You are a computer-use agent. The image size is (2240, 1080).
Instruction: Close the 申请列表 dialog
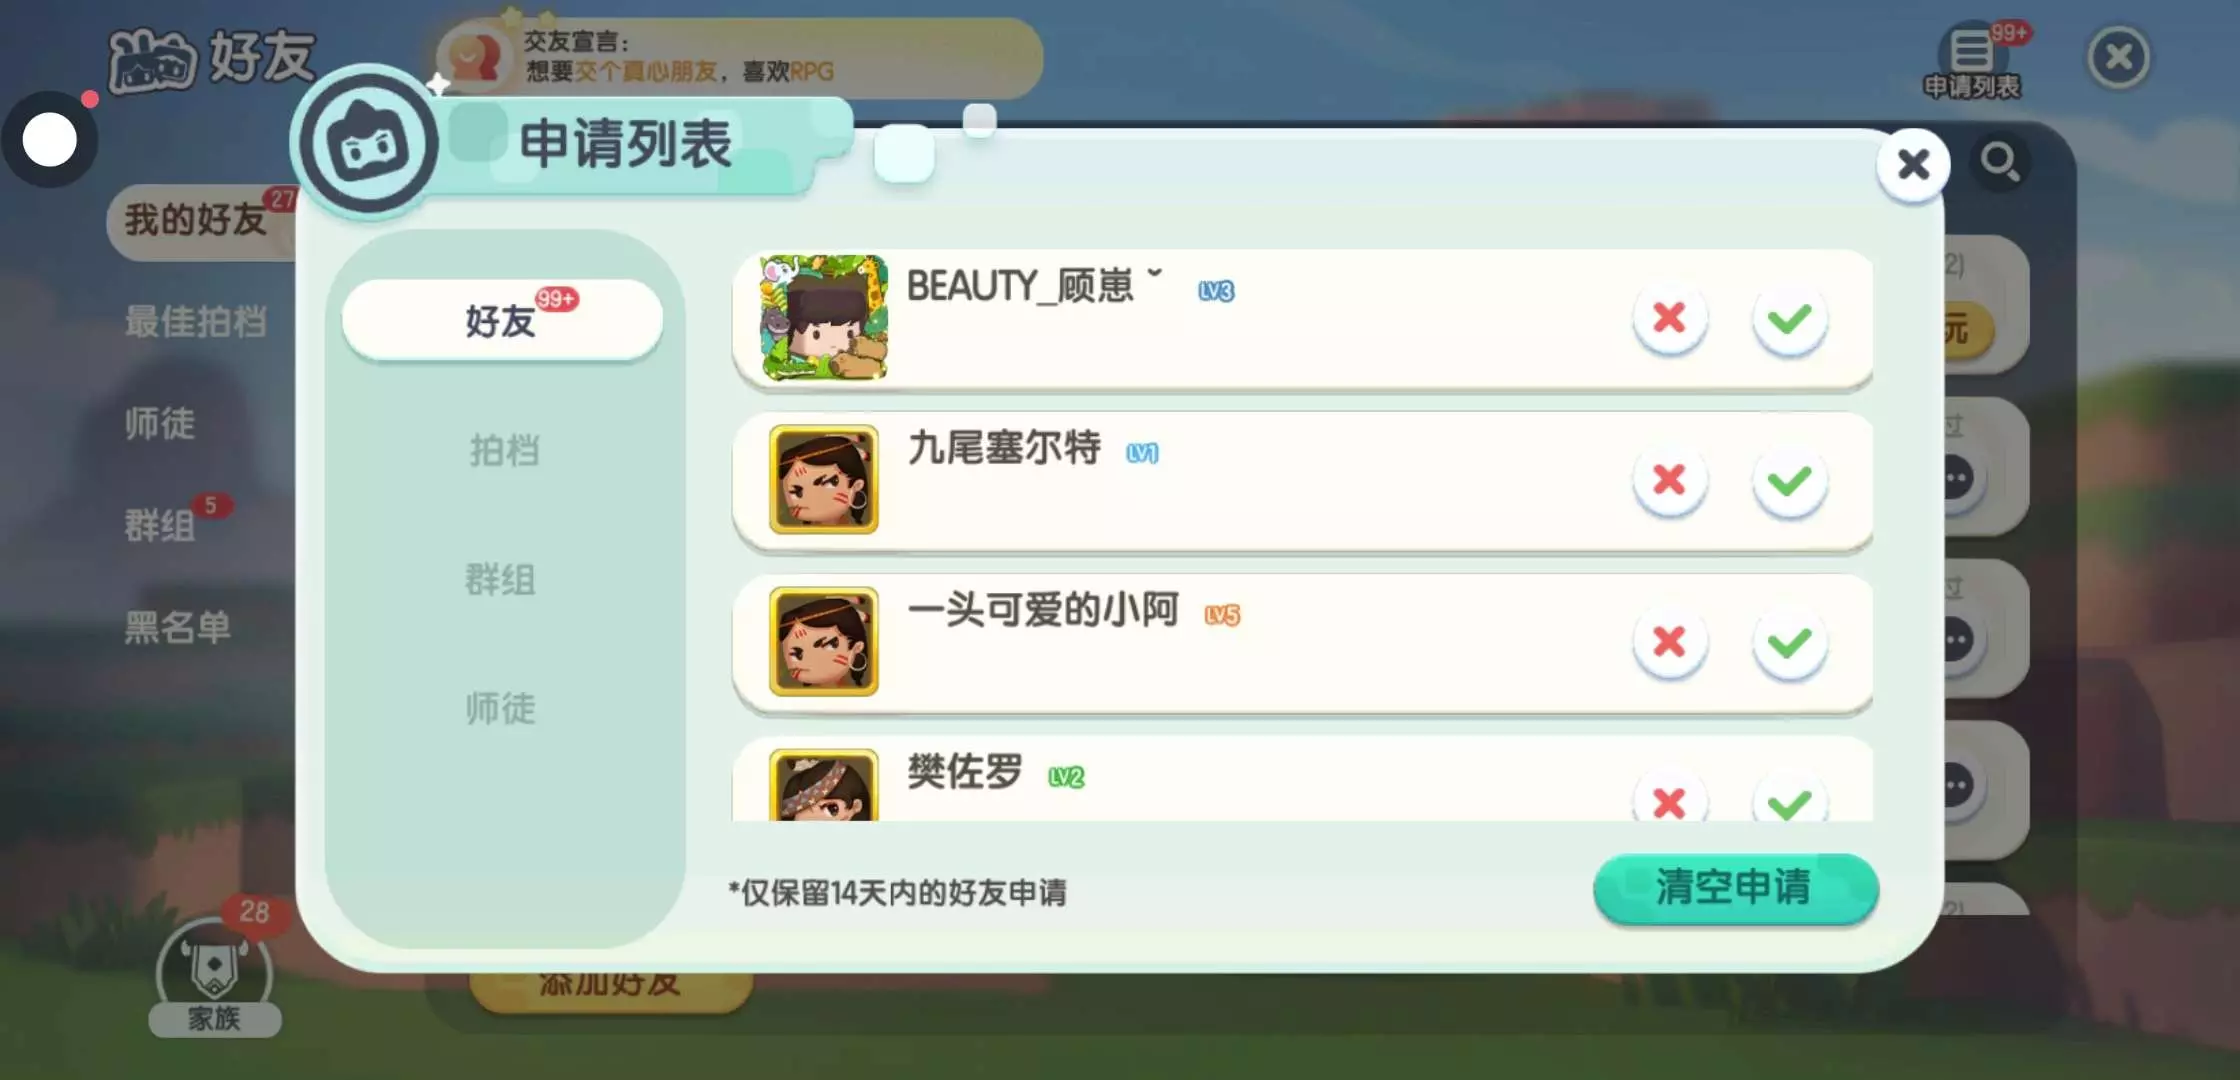(1913, 164)
